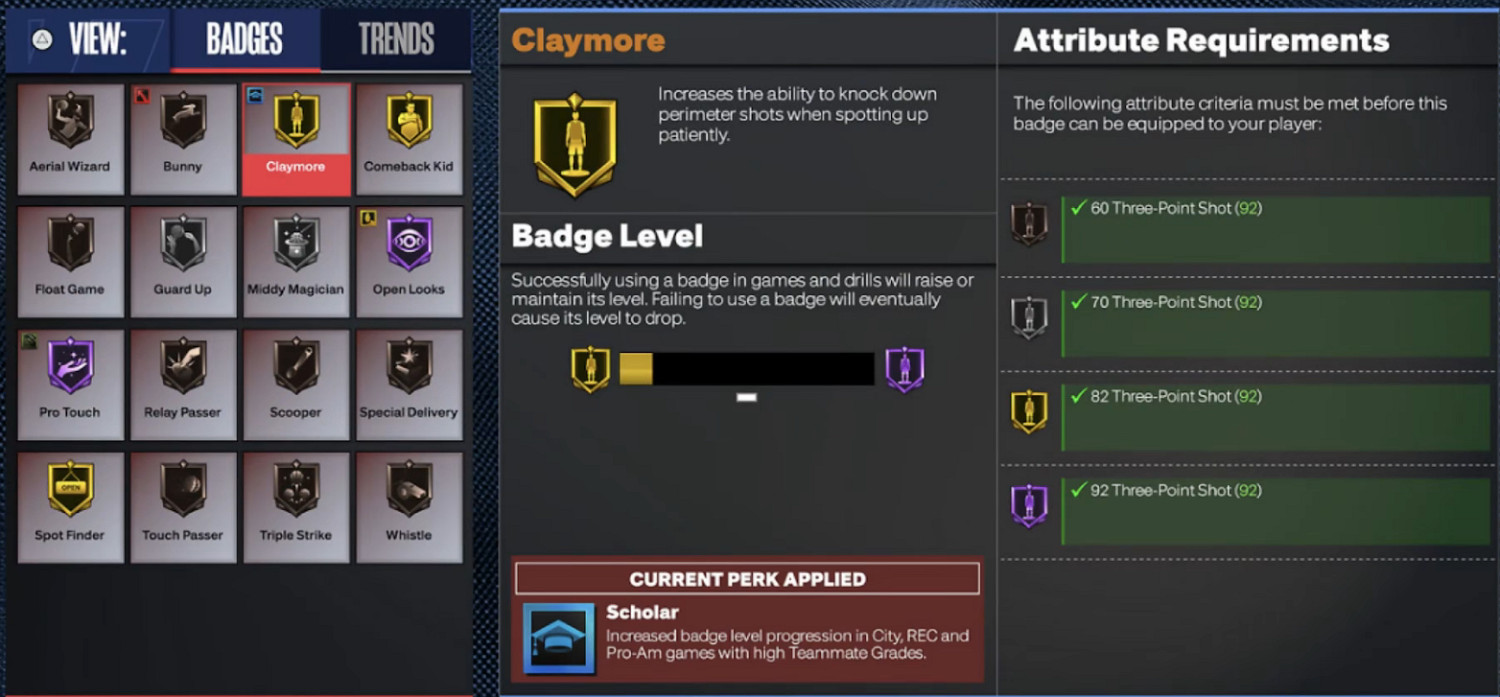Click the Scholar perk icon

[x=559, y=637]
